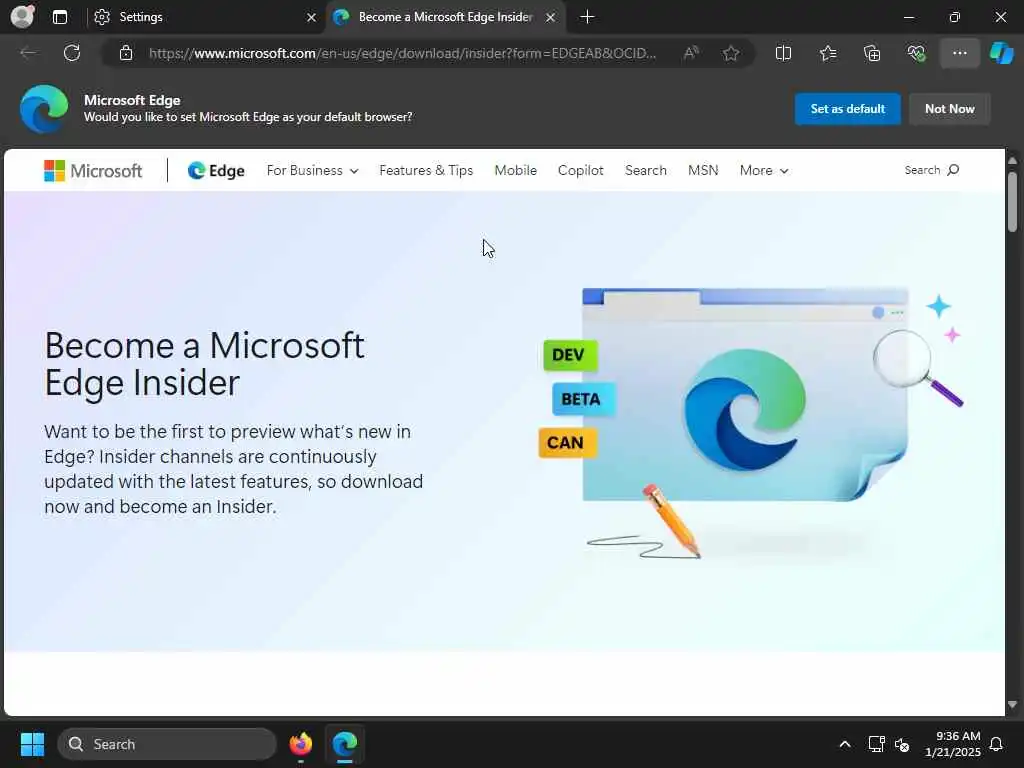
Task: Open Read aloud icon in address bar
Action: pyautogui.click(x=691, y=53)
